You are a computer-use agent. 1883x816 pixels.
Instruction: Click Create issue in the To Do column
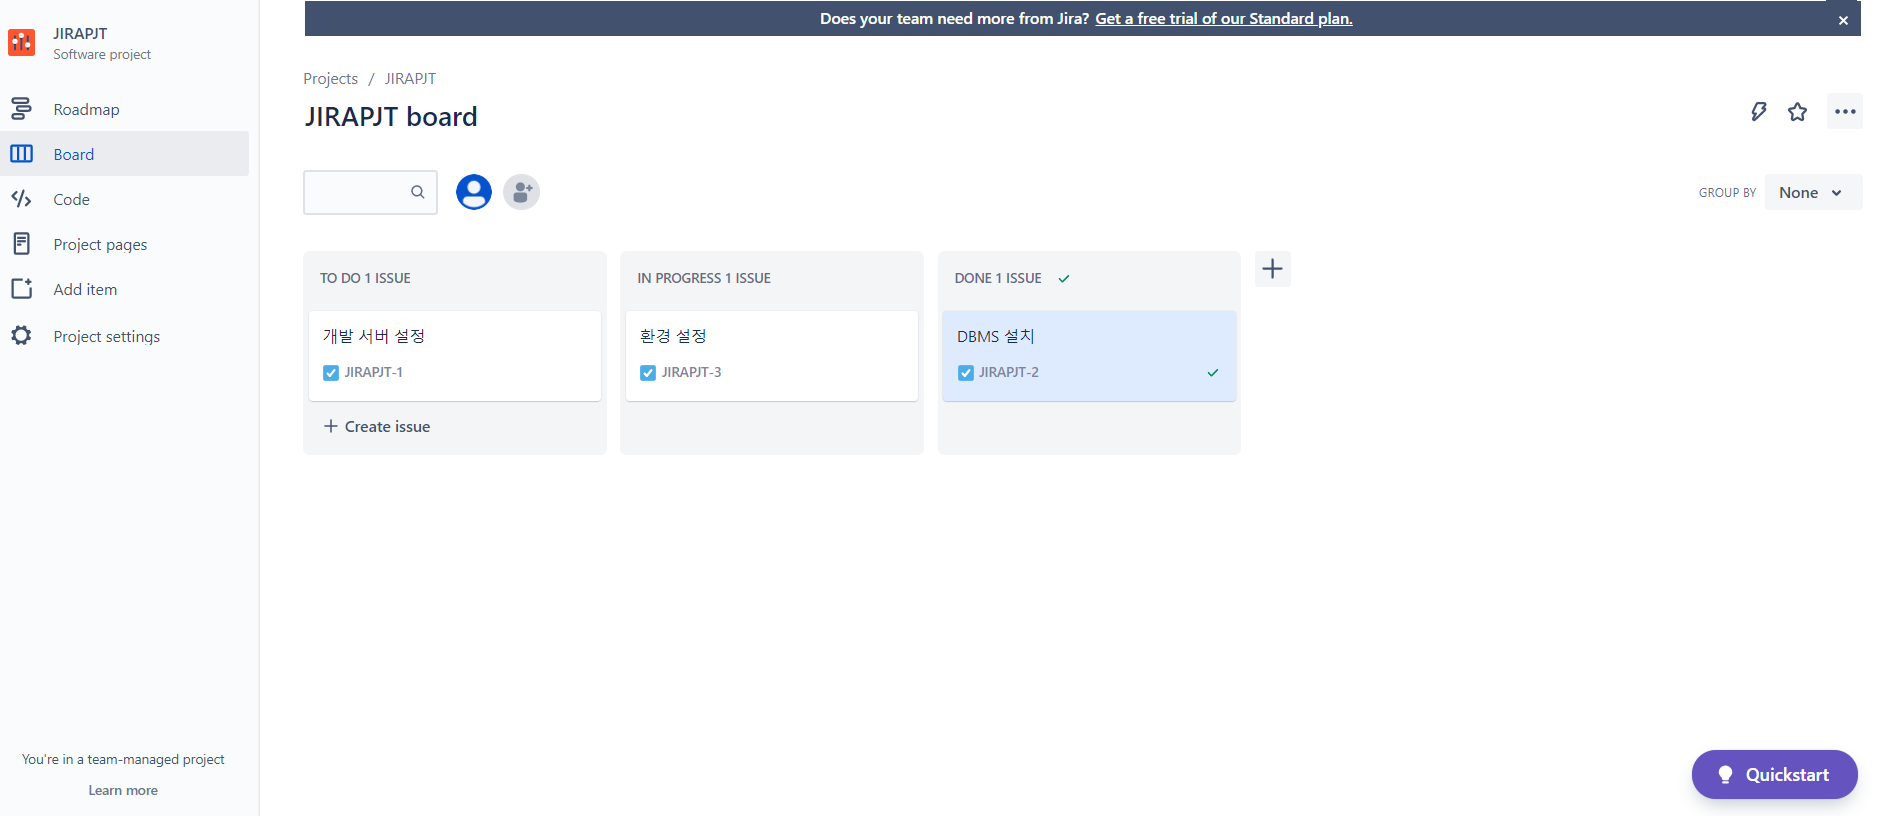click(x=377, y=426)
